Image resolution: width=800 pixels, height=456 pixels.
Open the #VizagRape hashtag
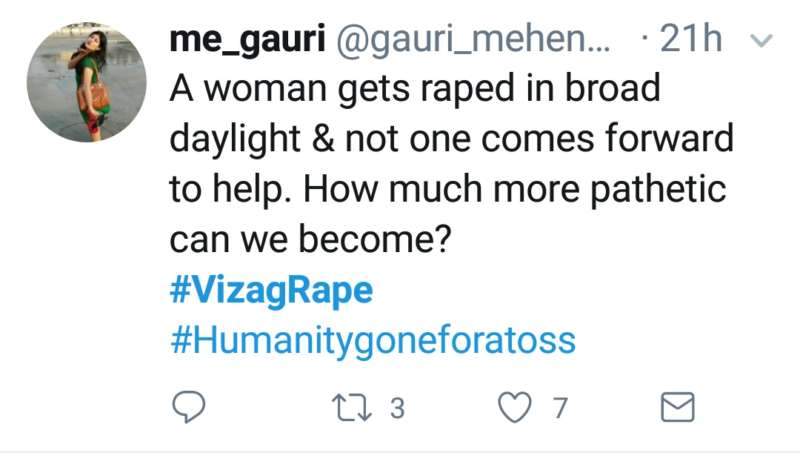click(272, 290)
